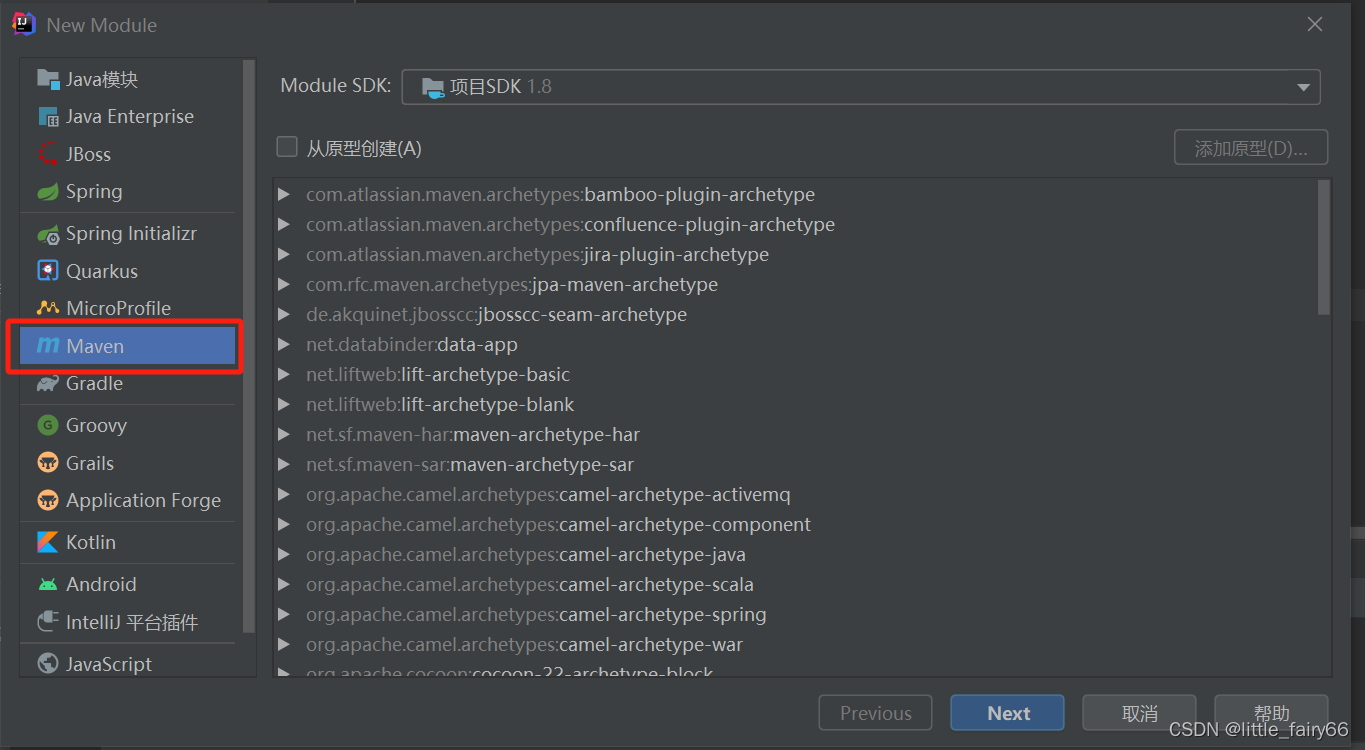Click the 添加原型(D)... button

[x=1251, y=148]
